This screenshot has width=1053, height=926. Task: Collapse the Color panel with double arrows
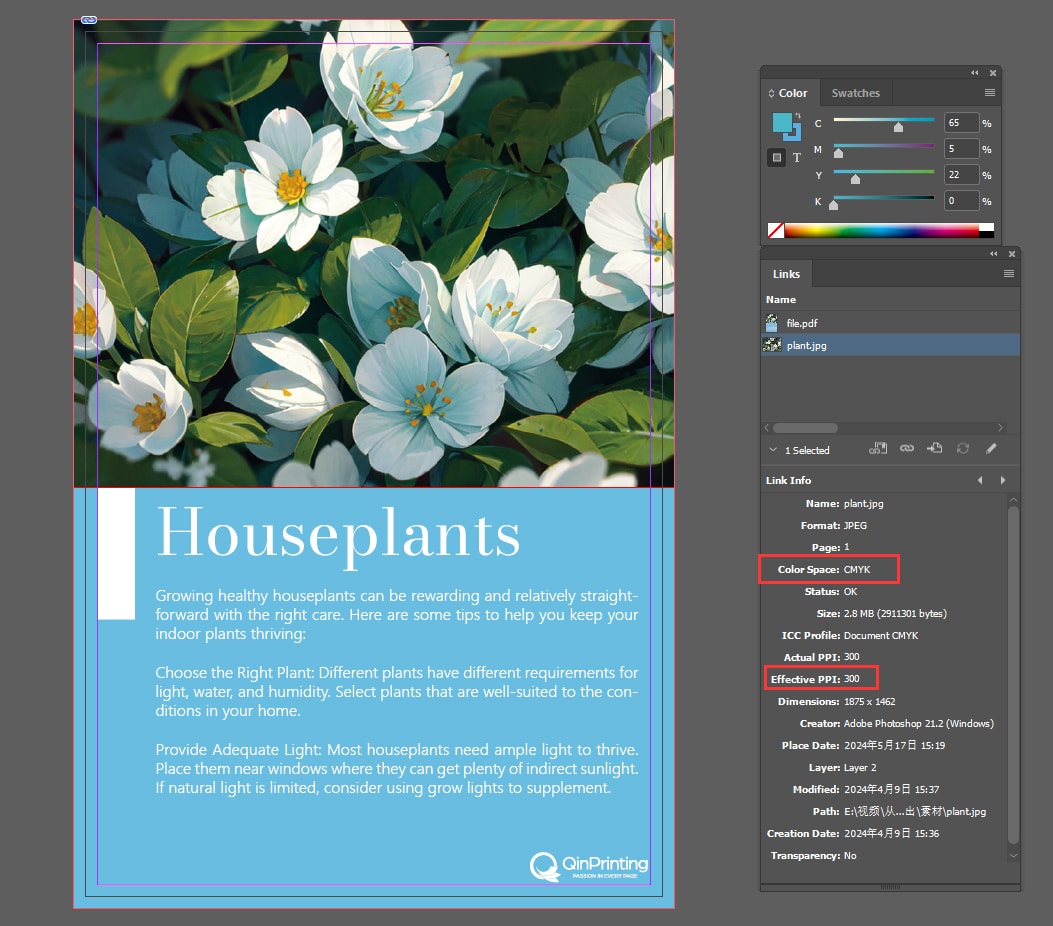pos(974,73)
